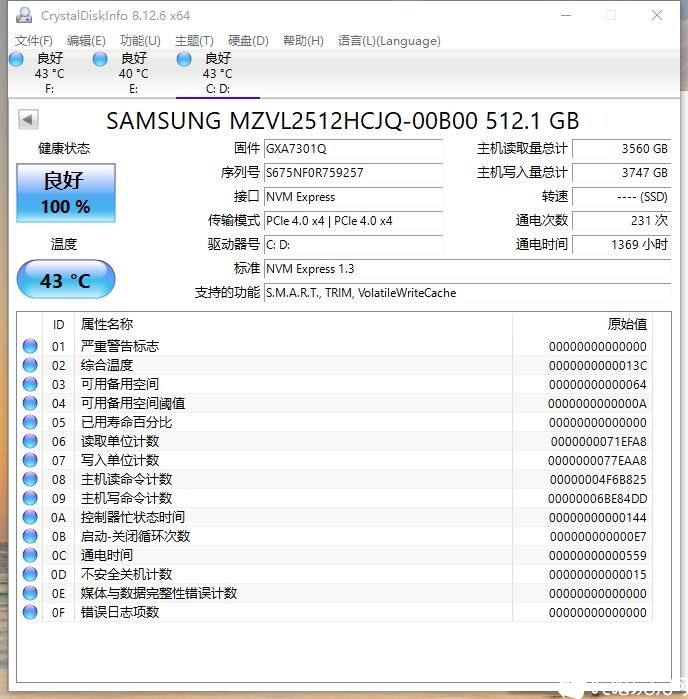Open the 硬盘(D) menu

coord(248,41)
